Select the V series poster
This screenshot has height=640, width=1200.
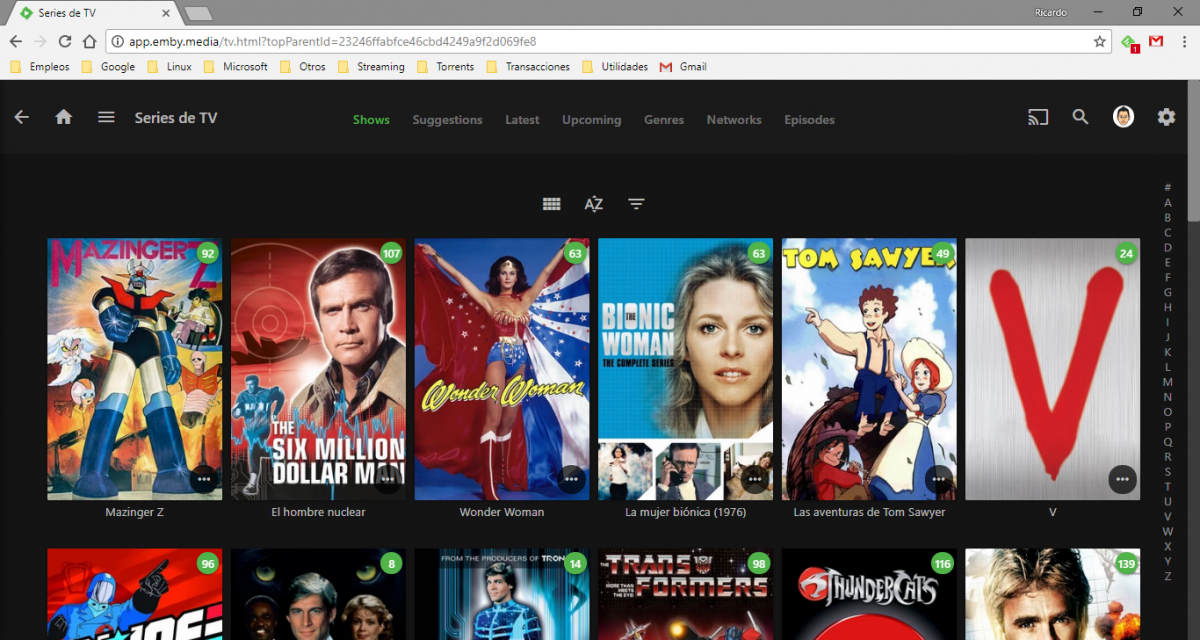[x=1052, y=369]
